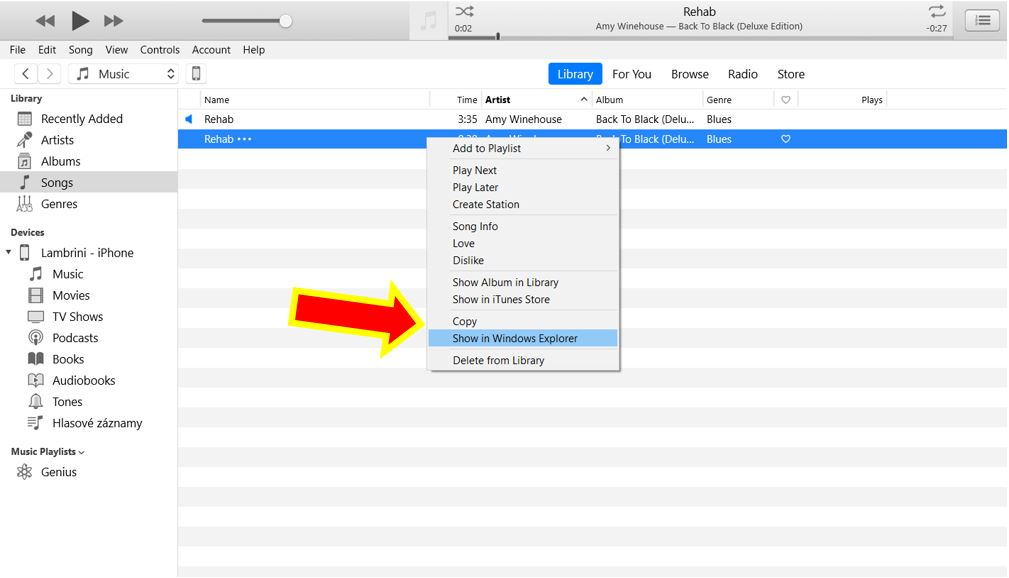This screenshot has height=578, width=1009.
Task: Choose Song Info from context menu
Action: click(524, 226)
